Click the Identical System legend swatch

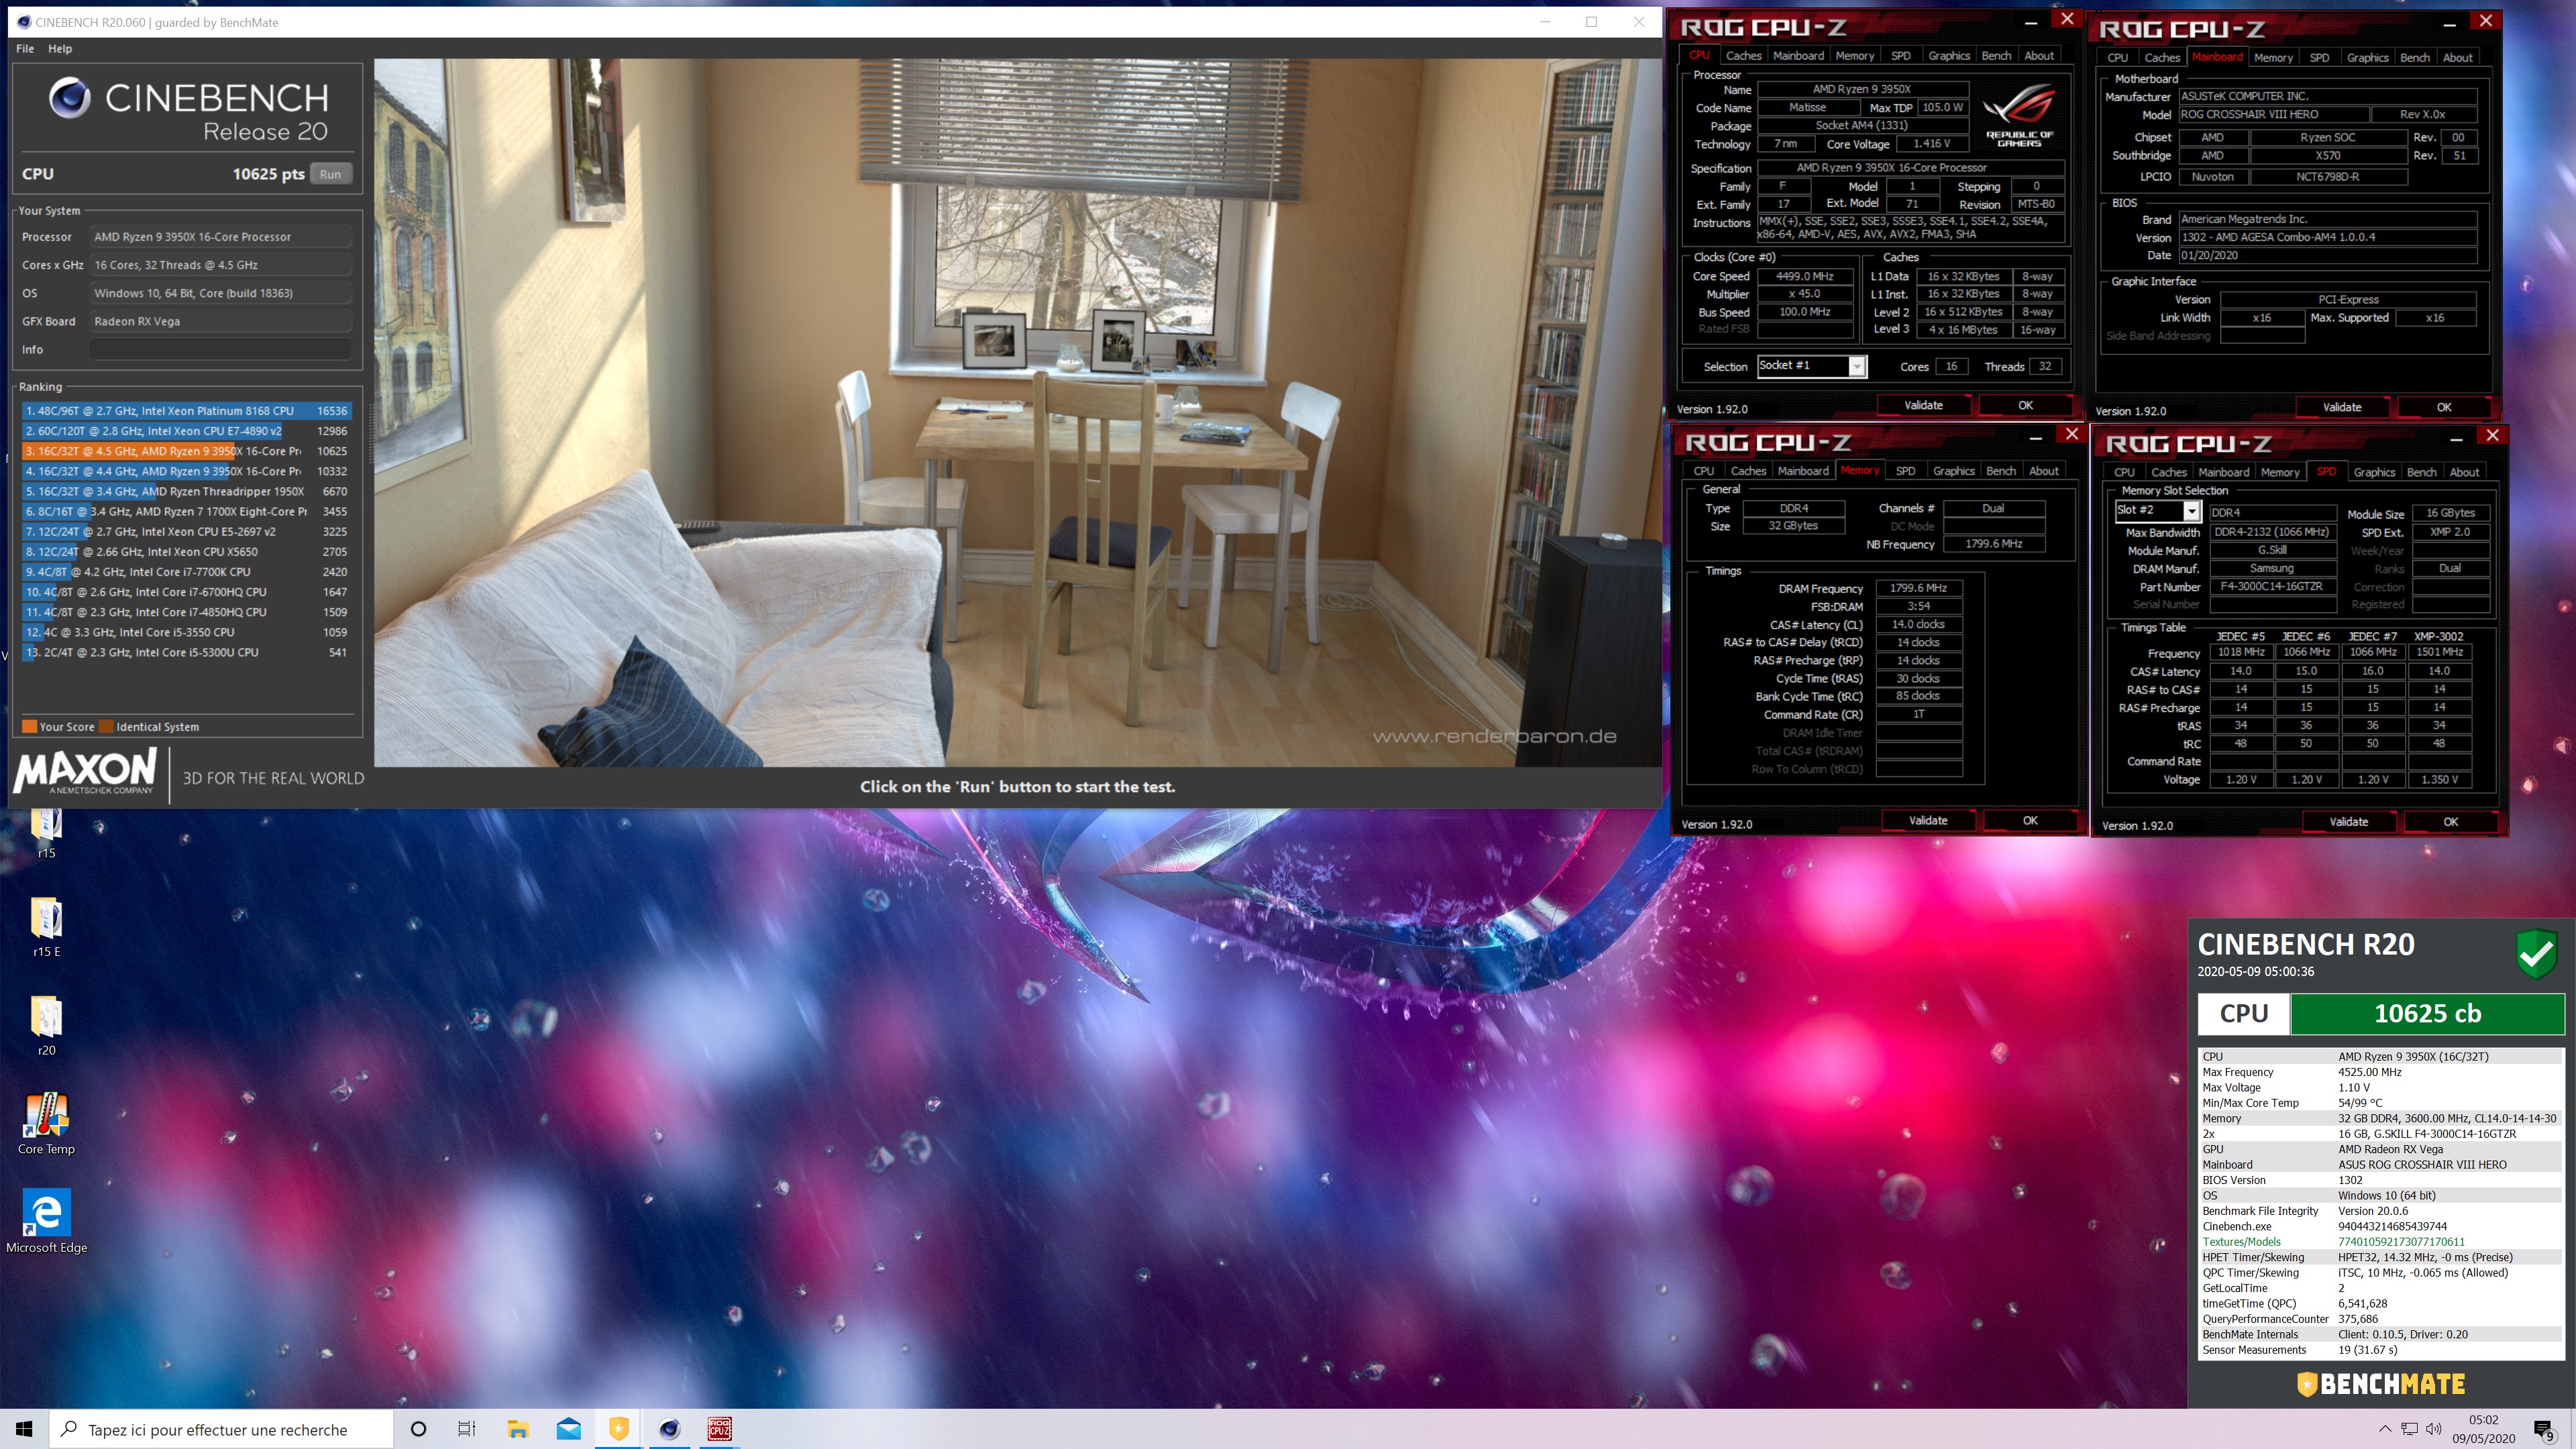[x=106, y=727]
